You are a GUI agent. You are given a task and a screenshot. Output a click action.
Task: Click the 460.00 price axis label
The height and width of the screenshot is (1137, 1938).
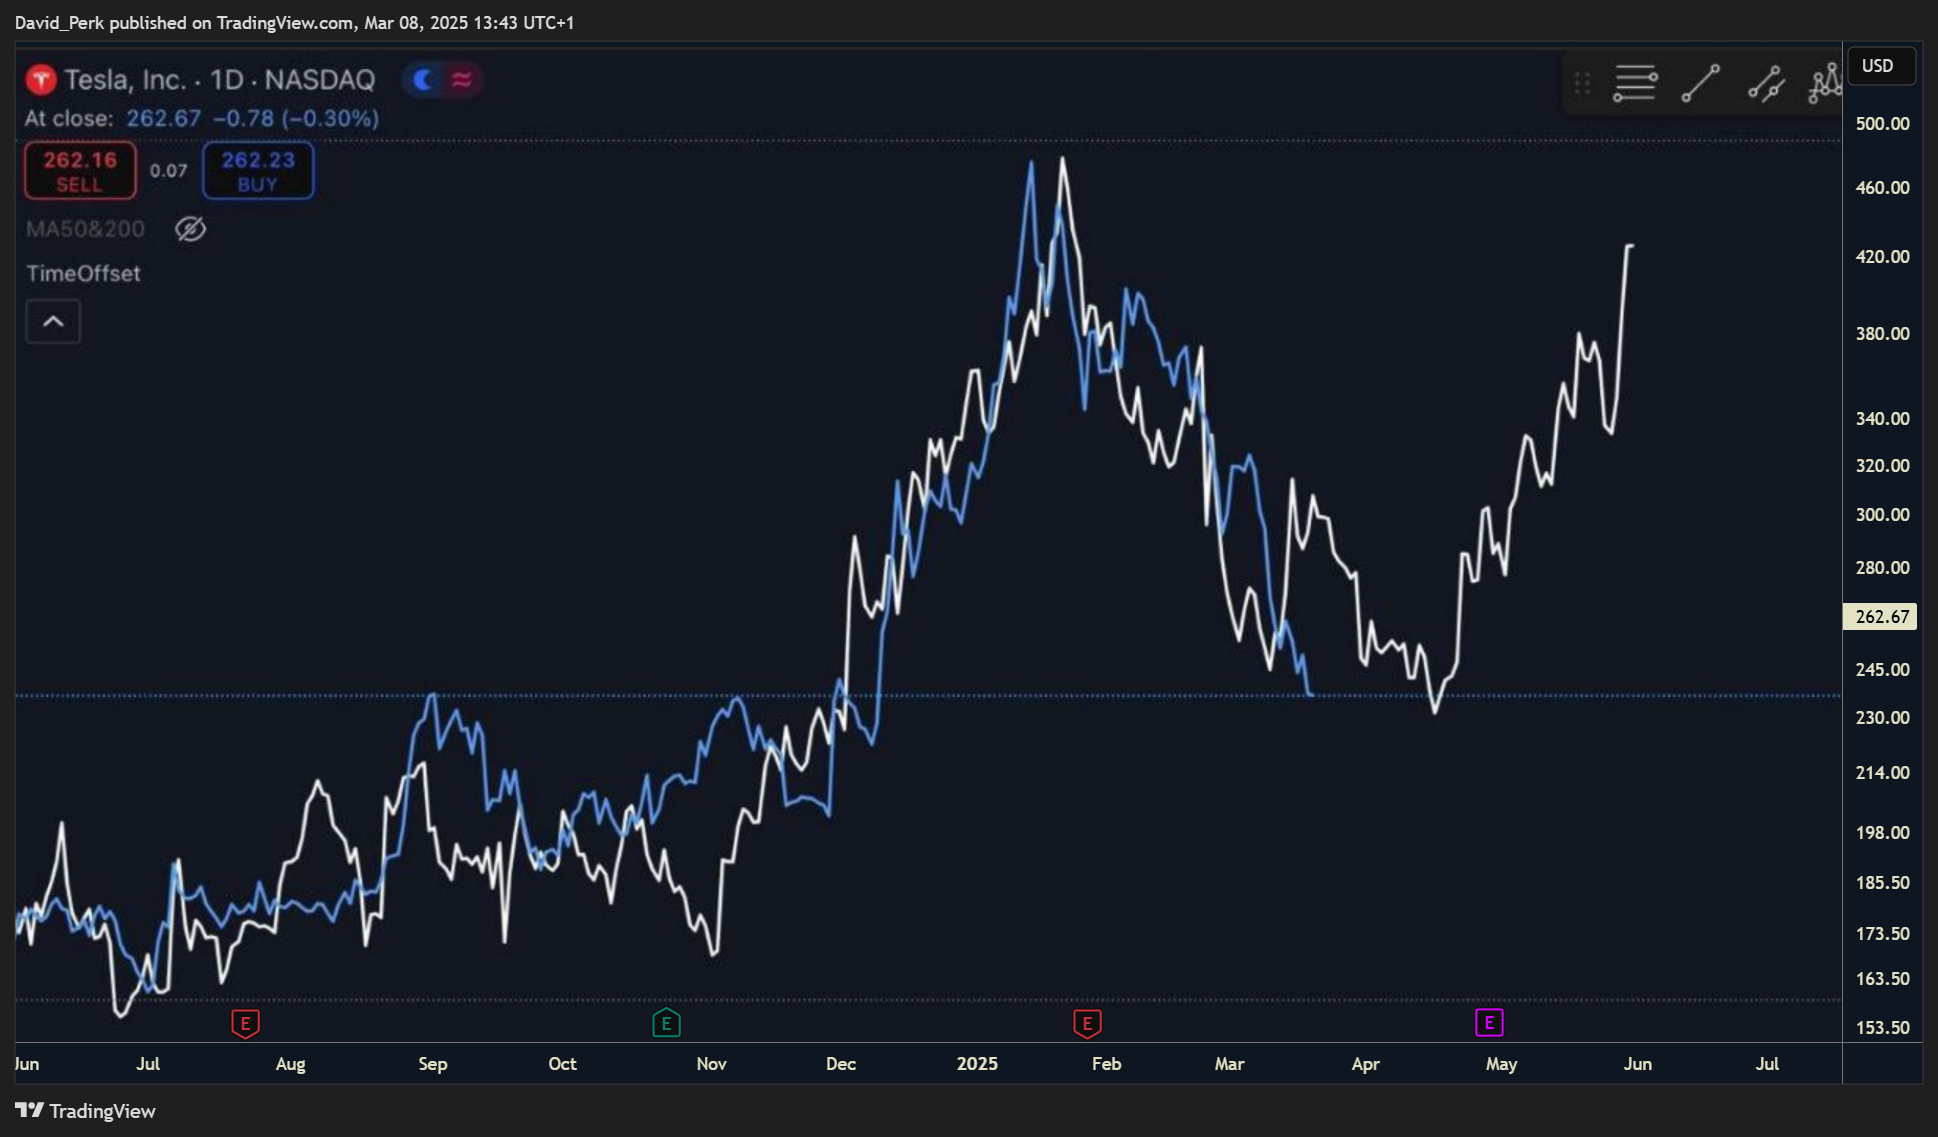[x=1882, y=187]
